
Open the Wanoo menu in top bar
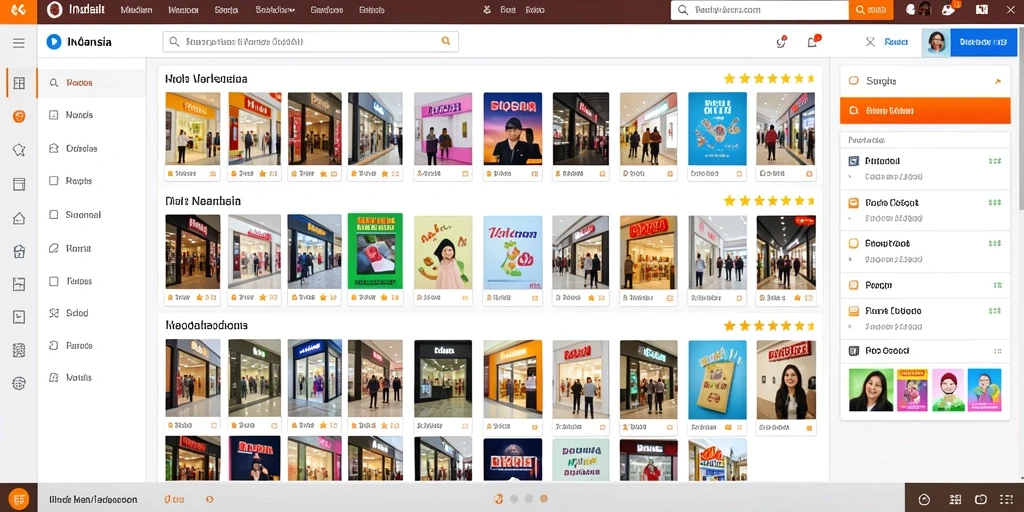183,10
